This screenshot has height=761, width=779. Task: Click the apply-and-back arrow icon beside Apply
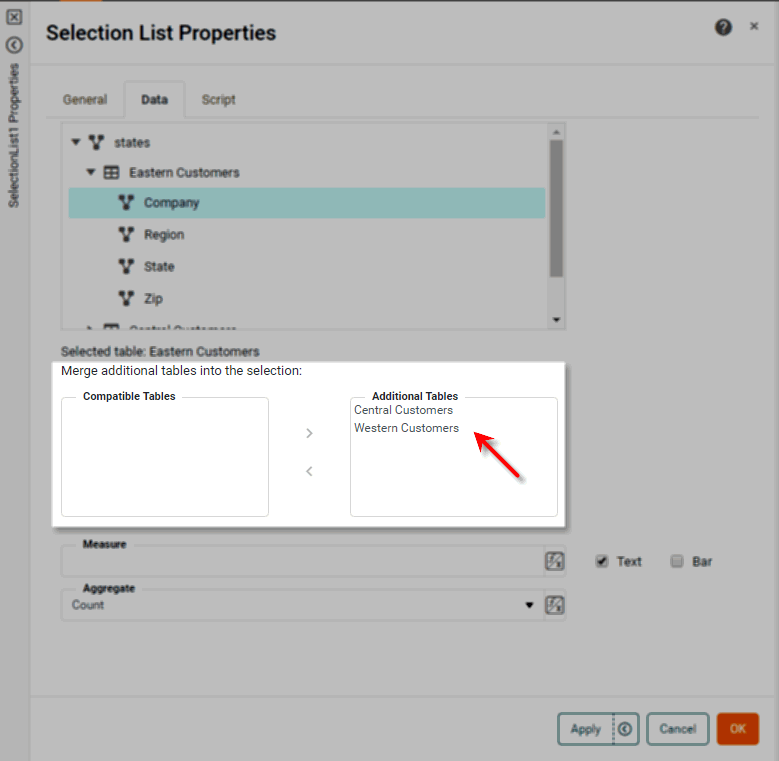(625, 729)
